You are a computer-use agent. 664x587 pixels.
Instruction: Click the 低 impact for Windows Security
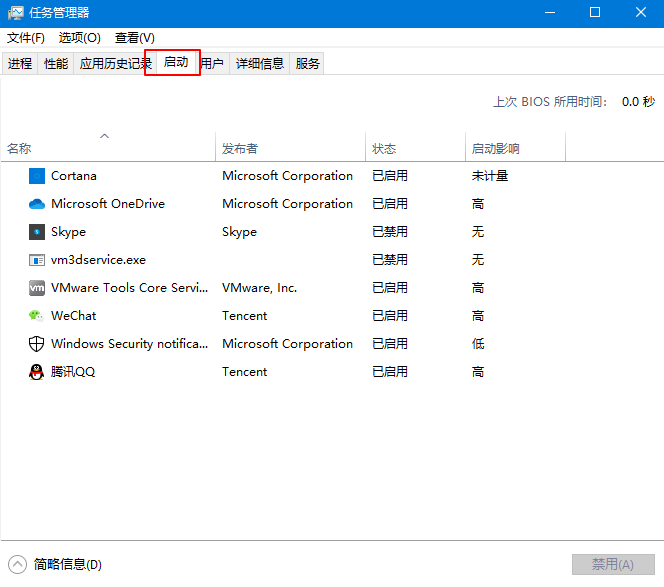coord(478,343)
